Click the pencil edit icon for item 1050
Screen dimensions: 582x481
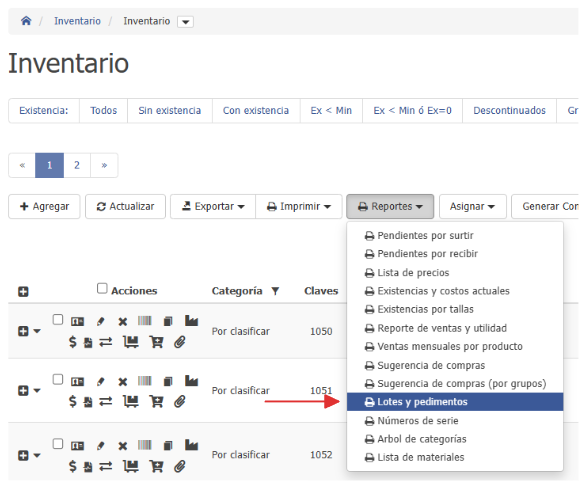coord(100,321)
